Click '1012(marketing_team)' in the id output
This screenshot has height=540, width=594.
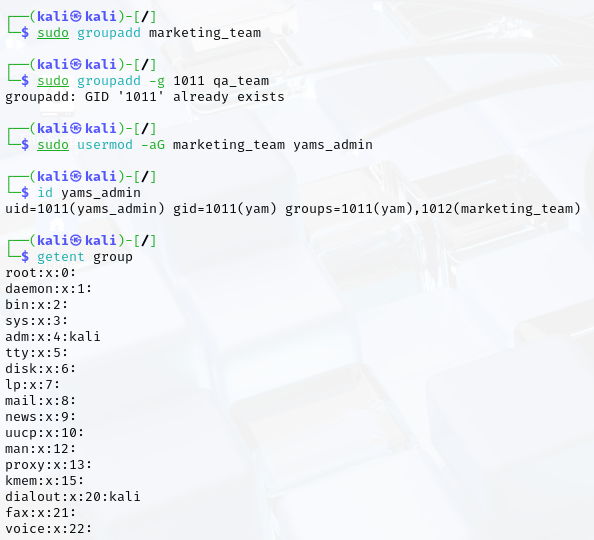501,209
